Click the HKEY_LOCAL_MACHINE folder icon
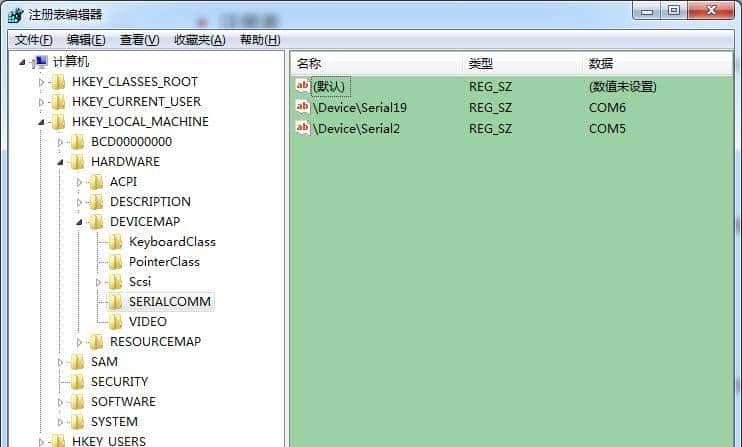This screenshot has height=447, width=742. (x=58, y=122)
